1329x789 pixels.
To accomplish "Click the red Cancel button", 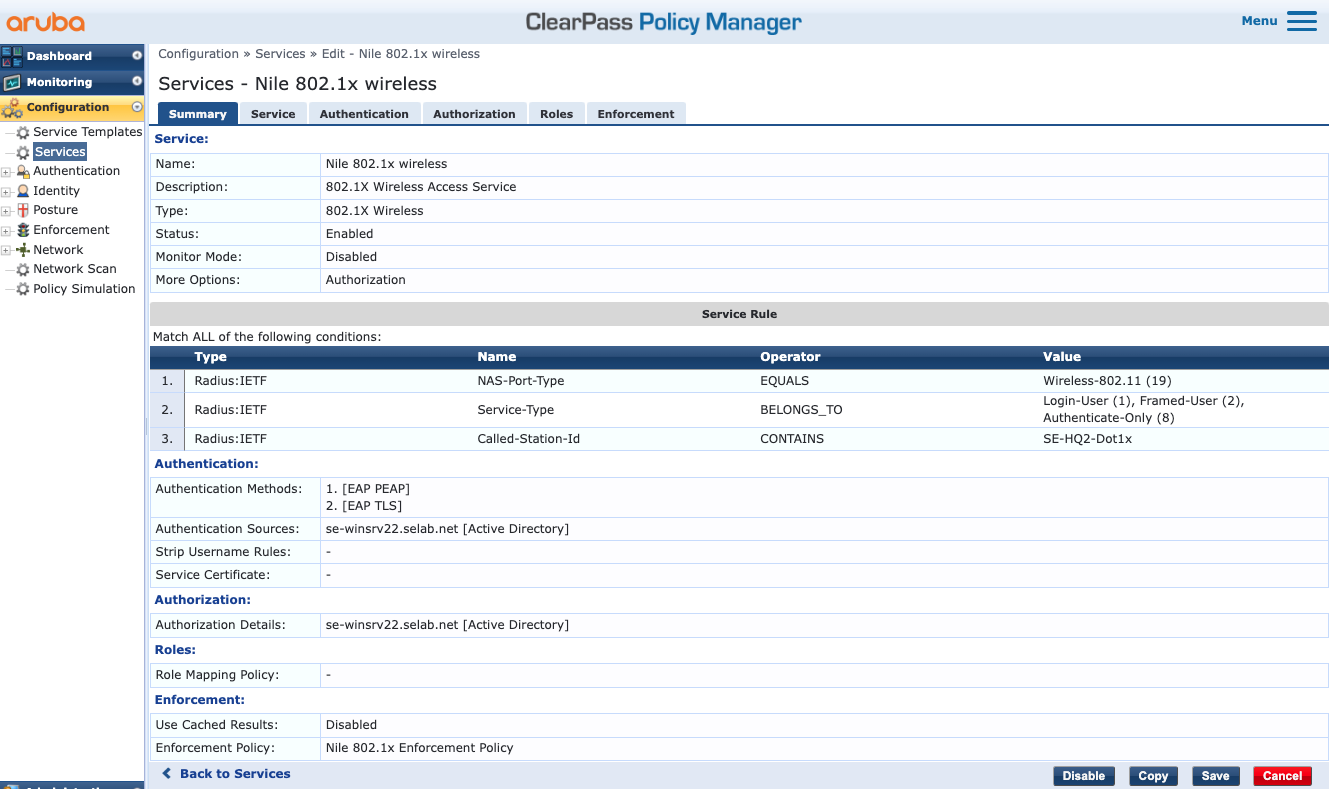I will (x=1282, y=776).
